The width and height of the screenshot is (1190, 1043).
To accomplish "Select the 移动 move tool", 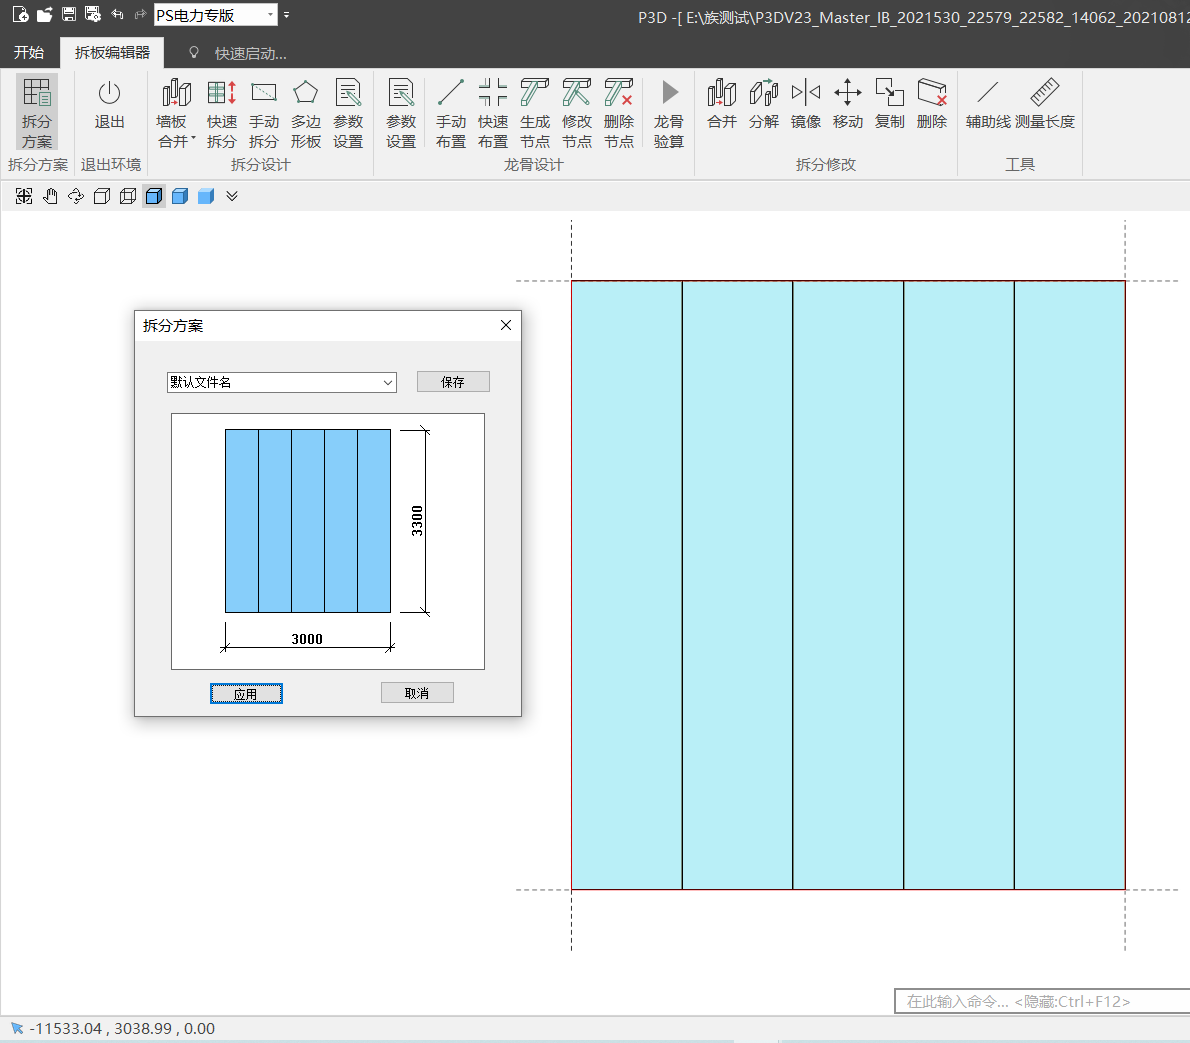I will click(847, 104).
